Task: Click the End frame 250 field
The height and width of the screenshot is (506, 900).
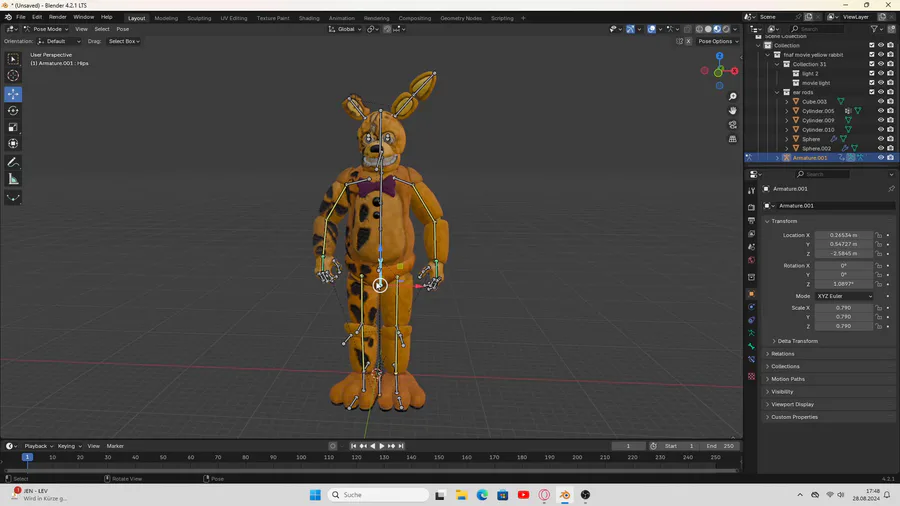Action: (720, 446)
